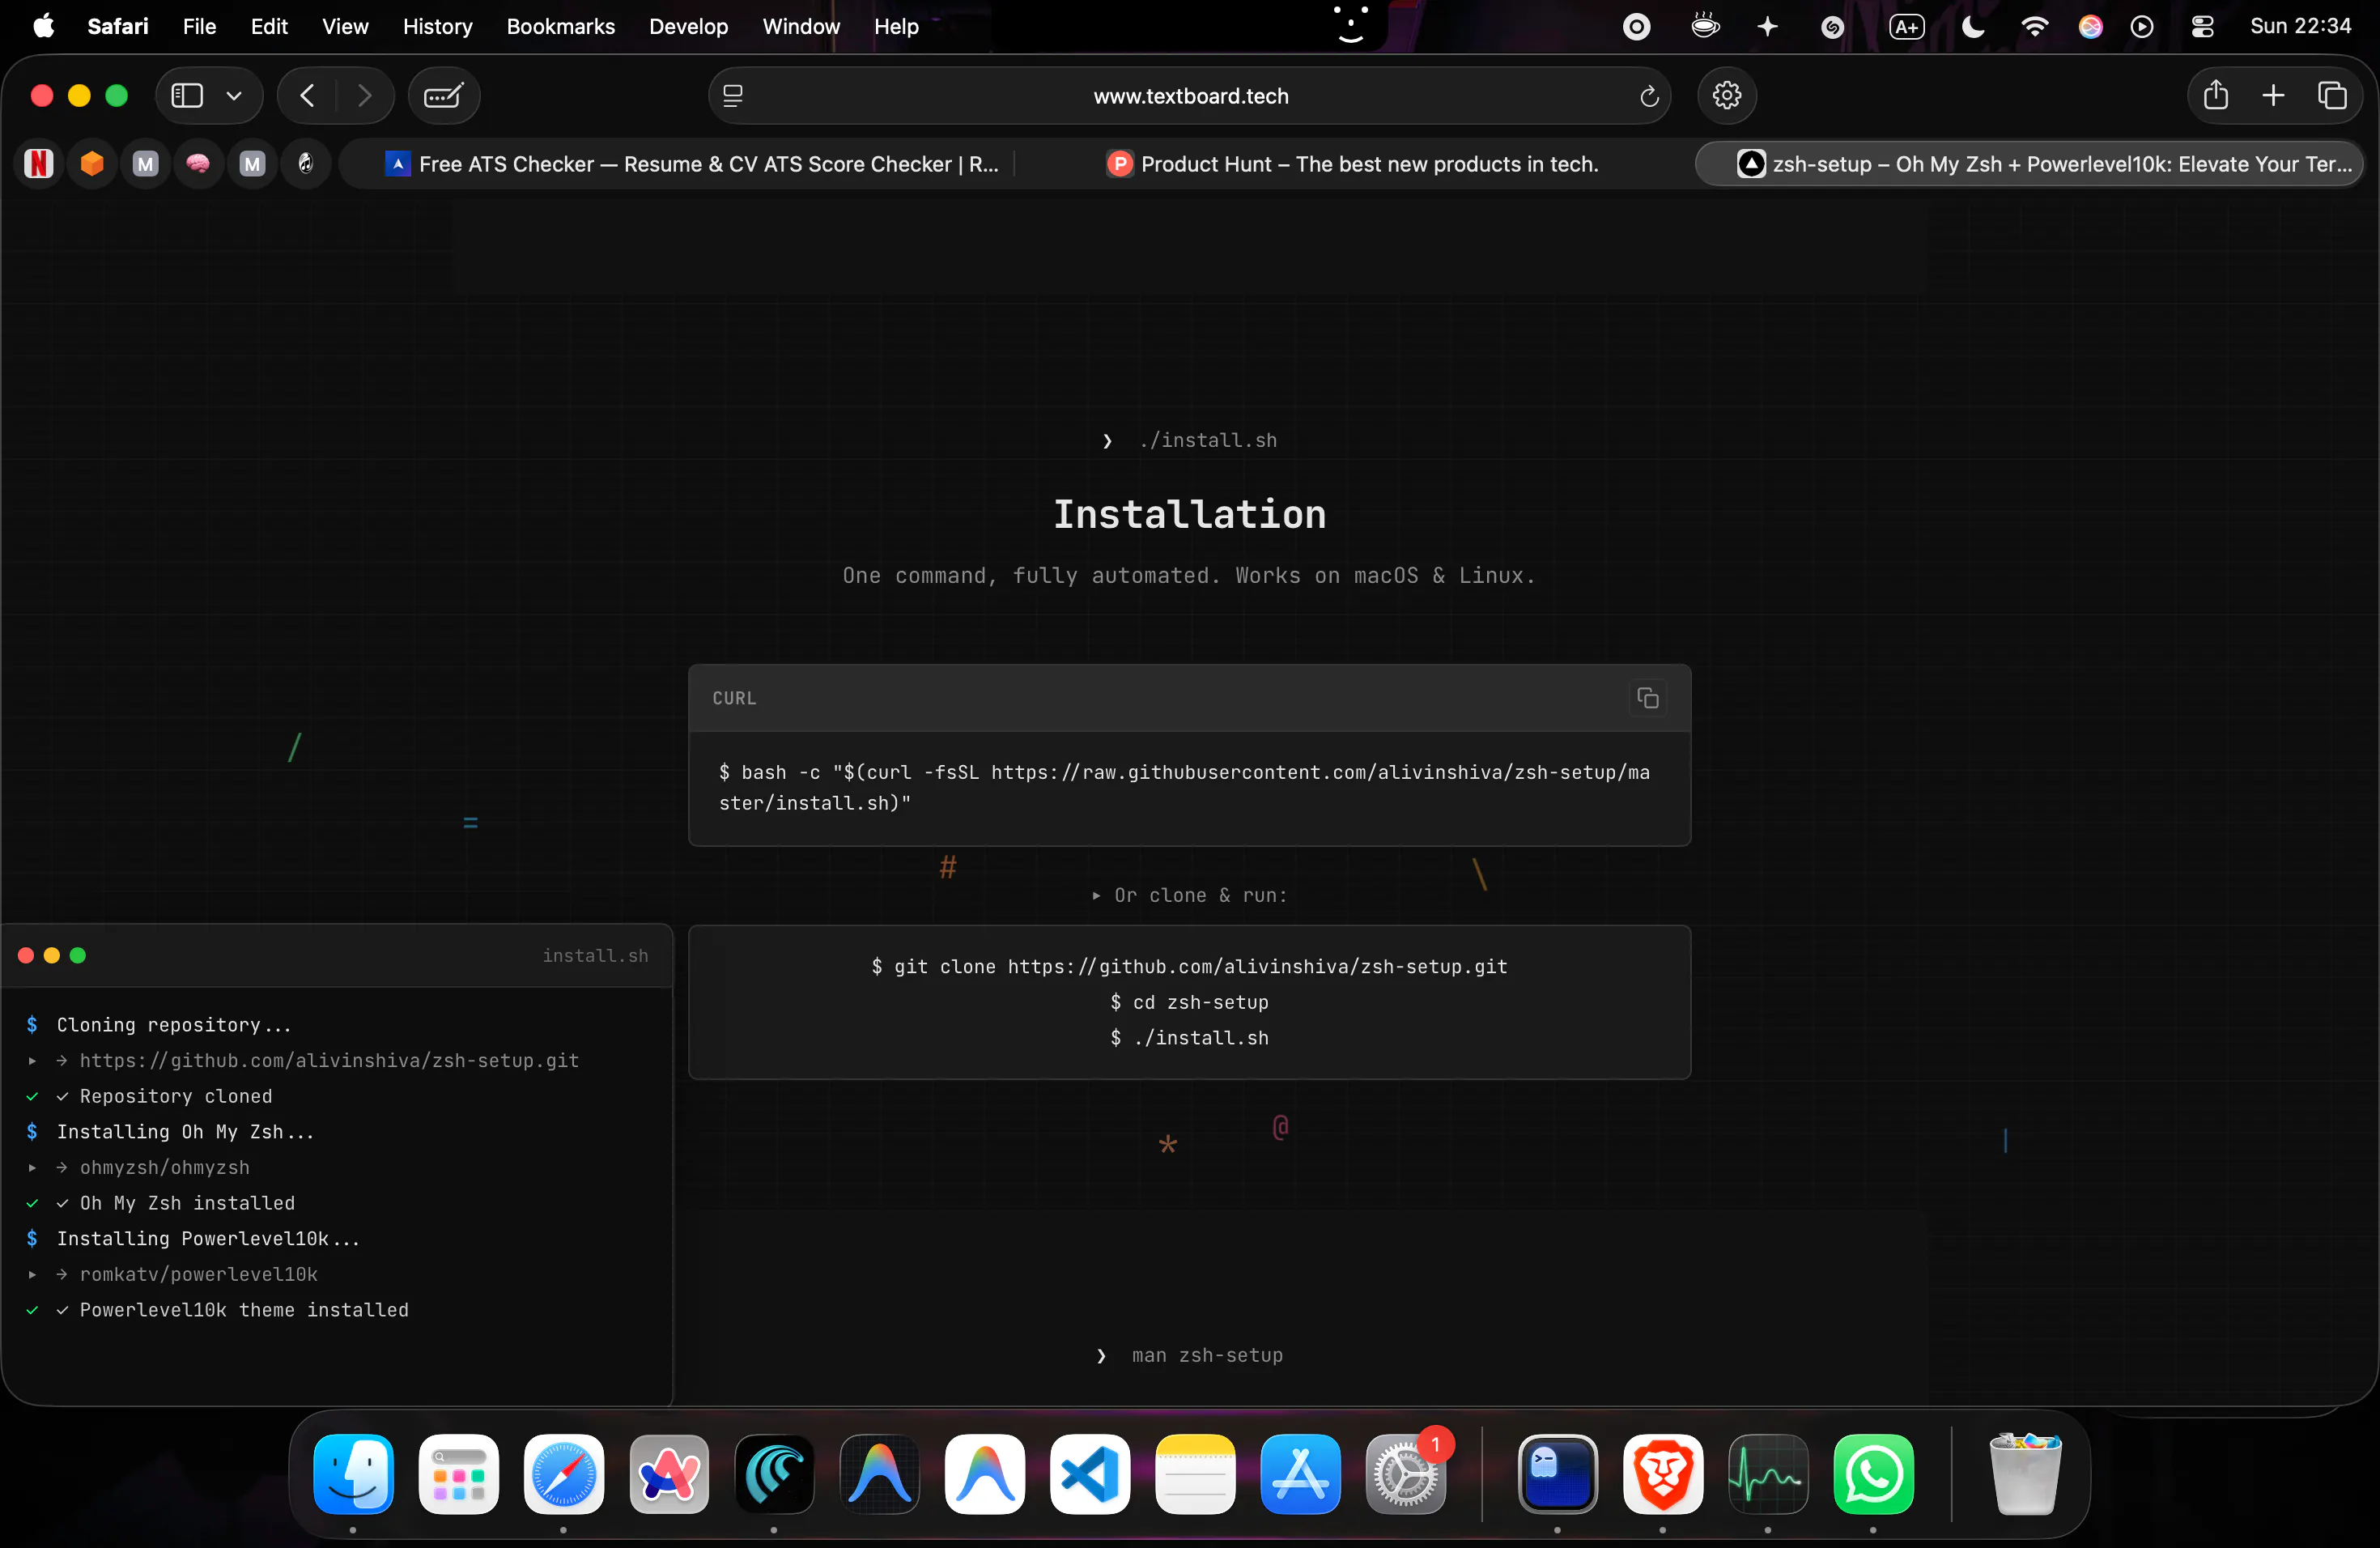Open Finder from the Dock
Viewport: 2380px width, 1548px height.
[x=353, y=1474]
